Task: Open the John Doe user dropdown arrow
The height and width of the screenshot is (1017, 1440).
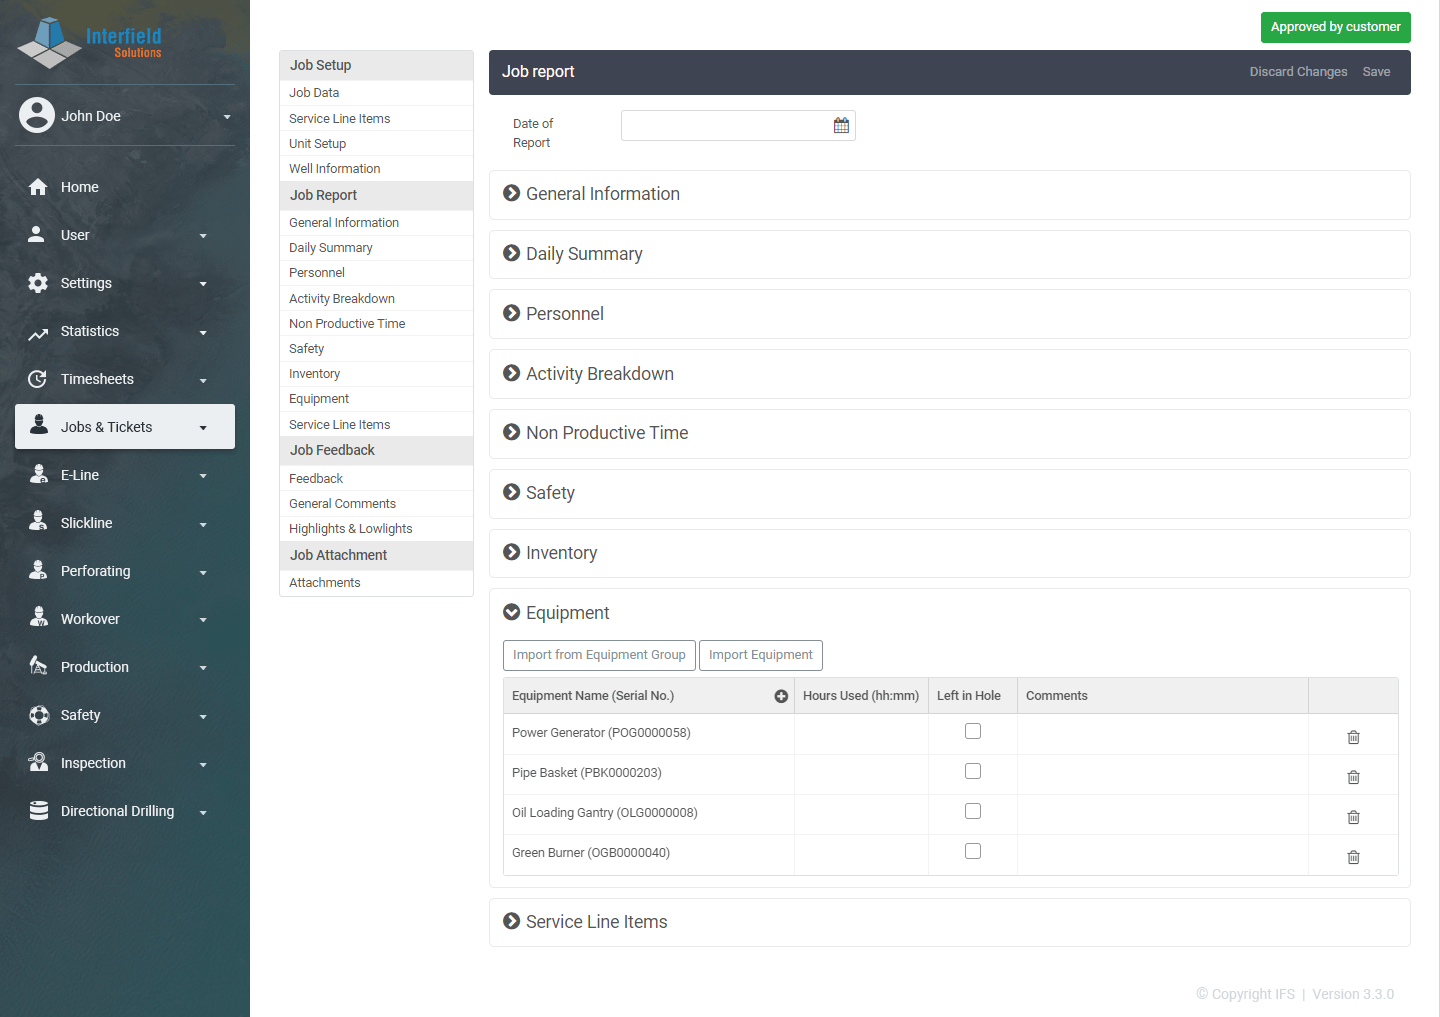Action: 227,117
